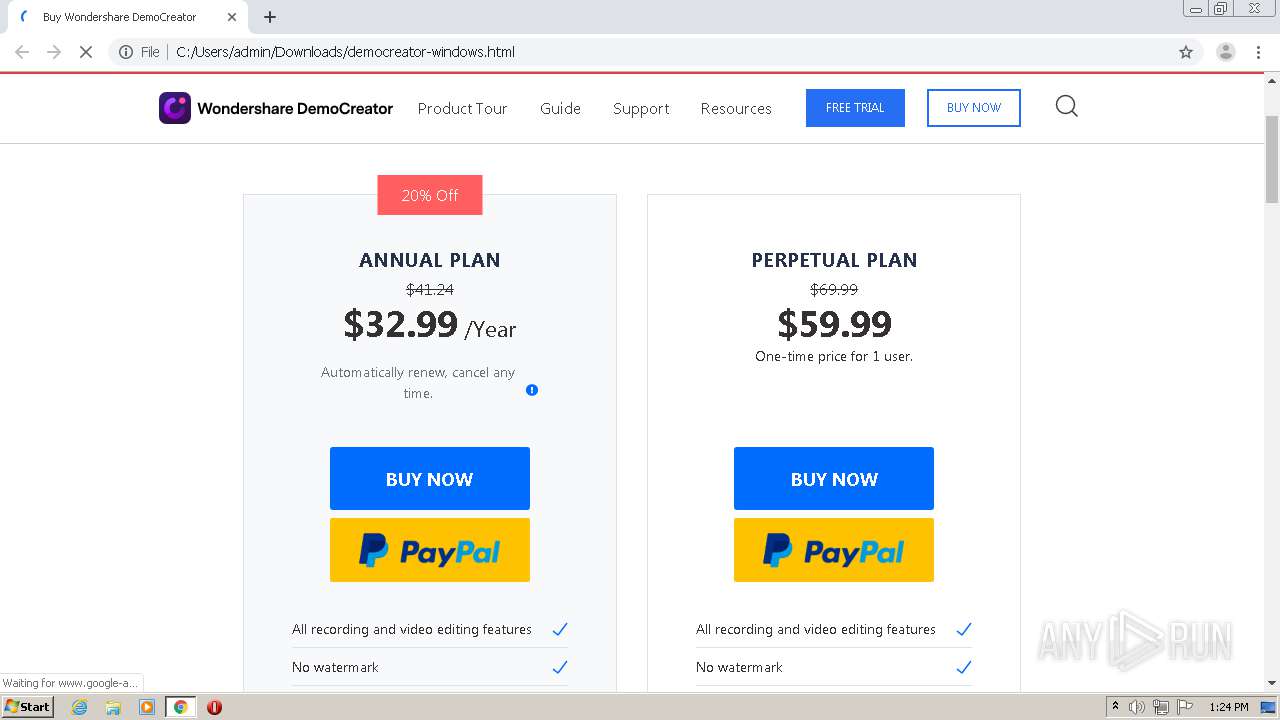
Task: Click the Wondershare DemoCreator logo icon
Action: (175, 108)
